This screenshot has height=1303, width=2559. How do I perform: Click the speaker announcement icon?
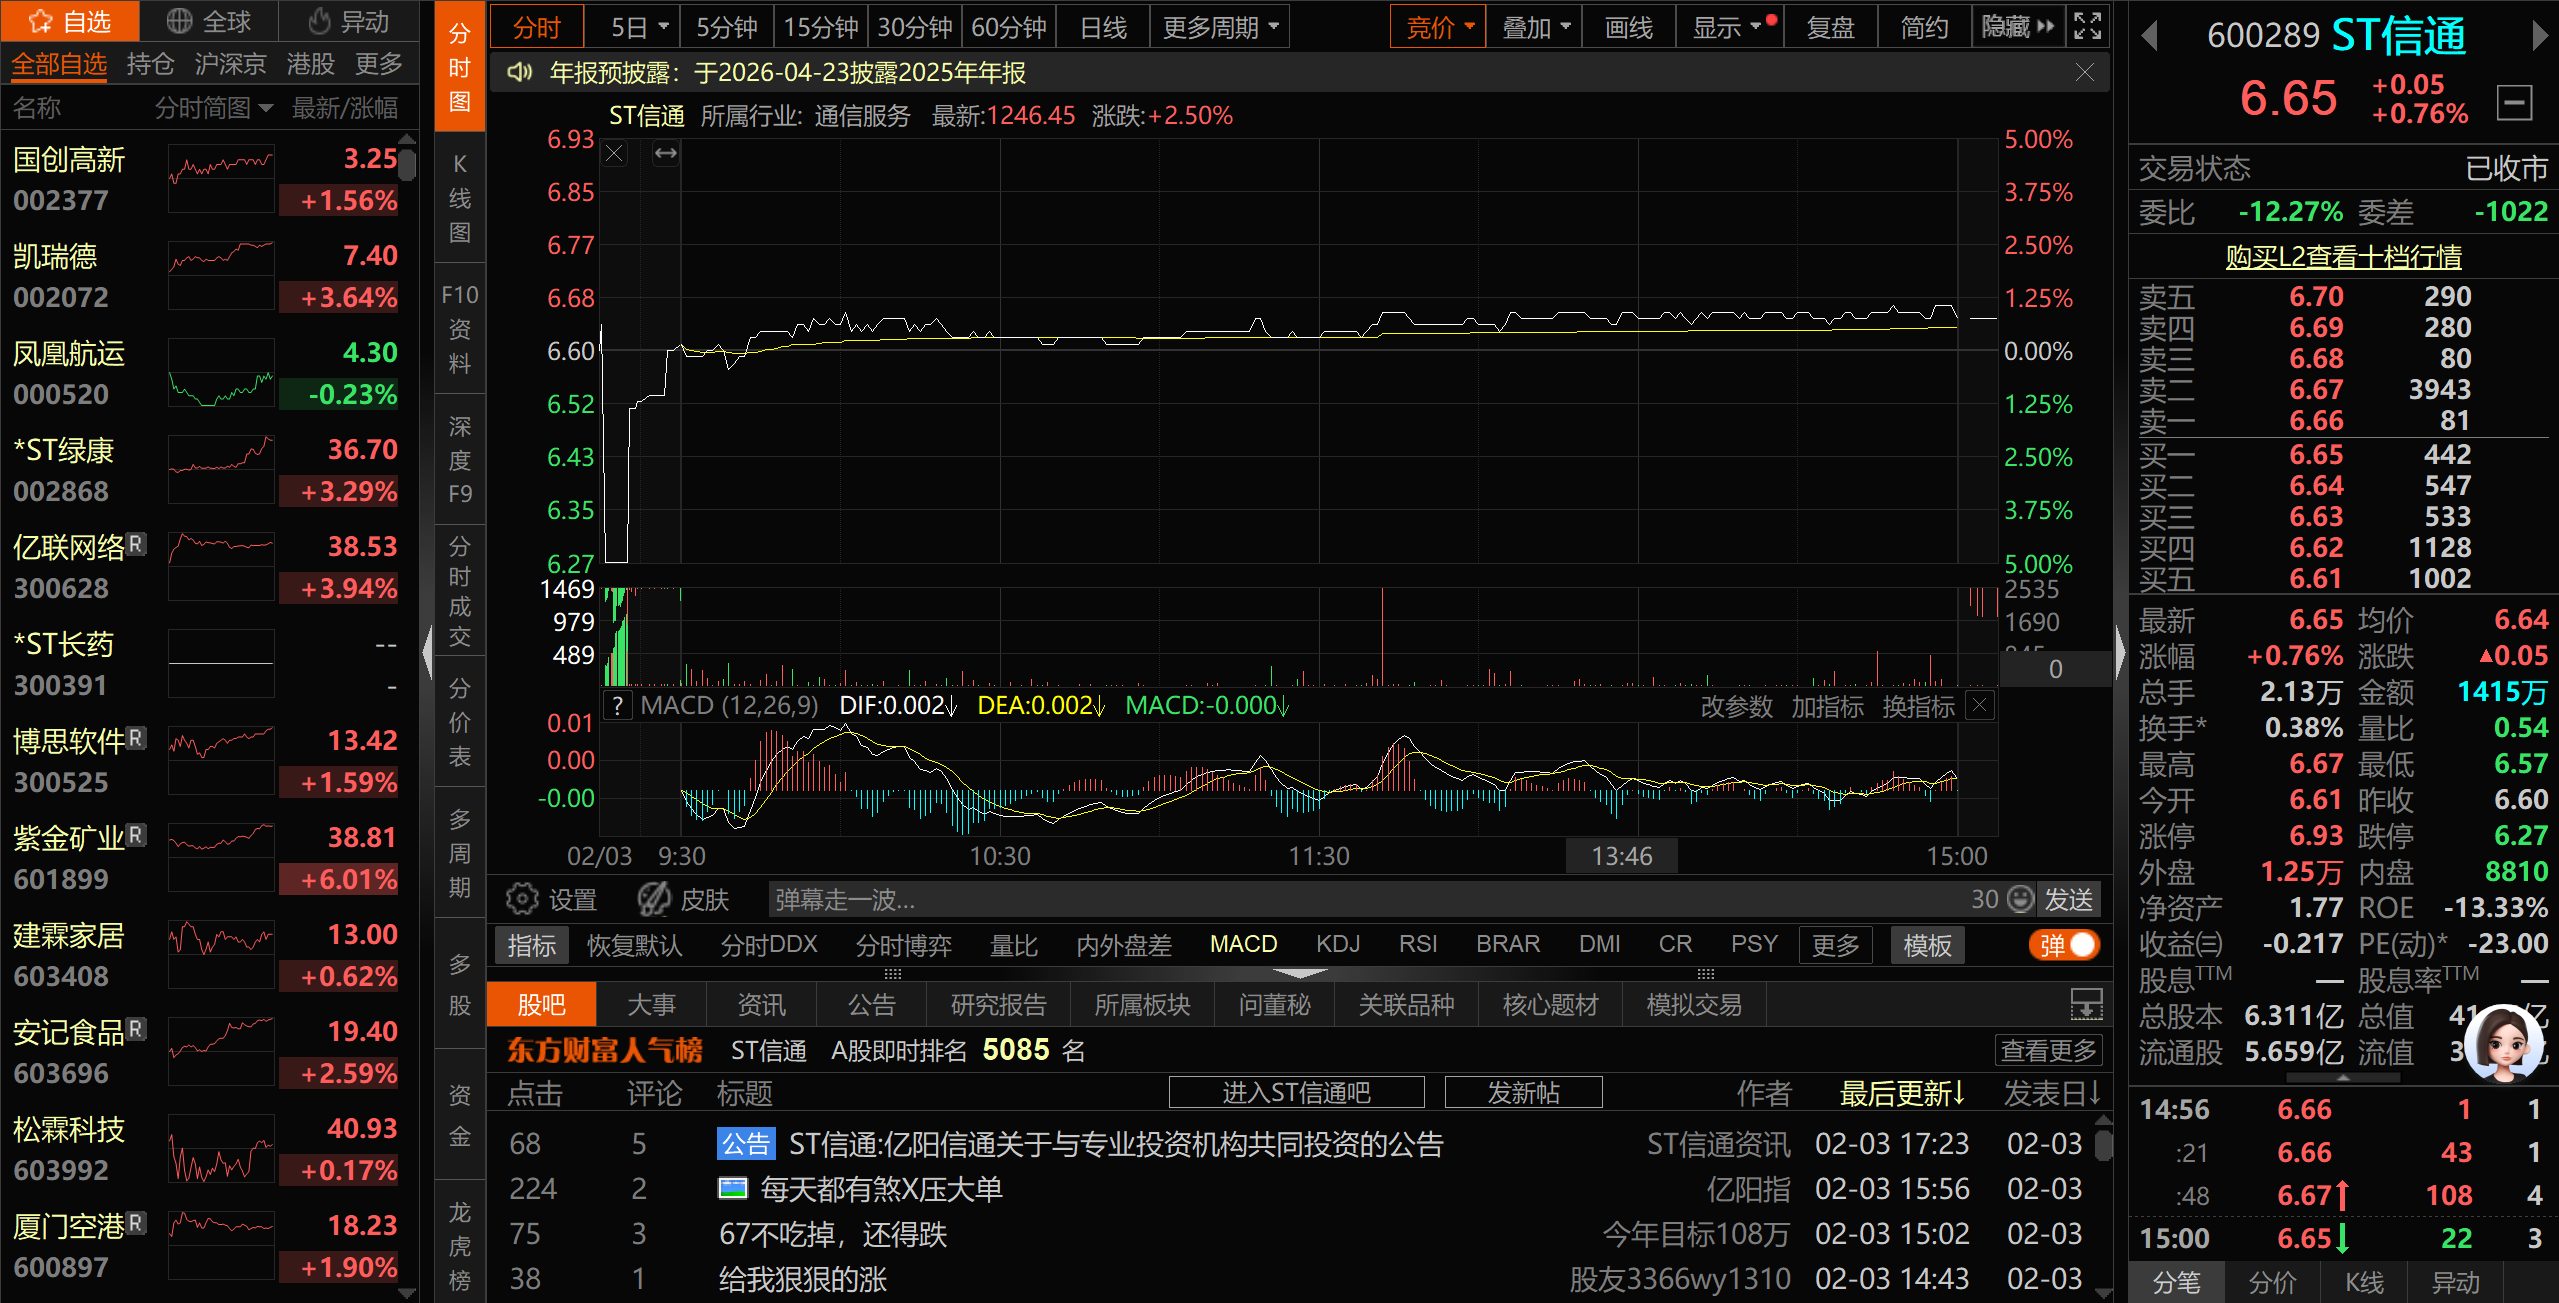[519, 73]
